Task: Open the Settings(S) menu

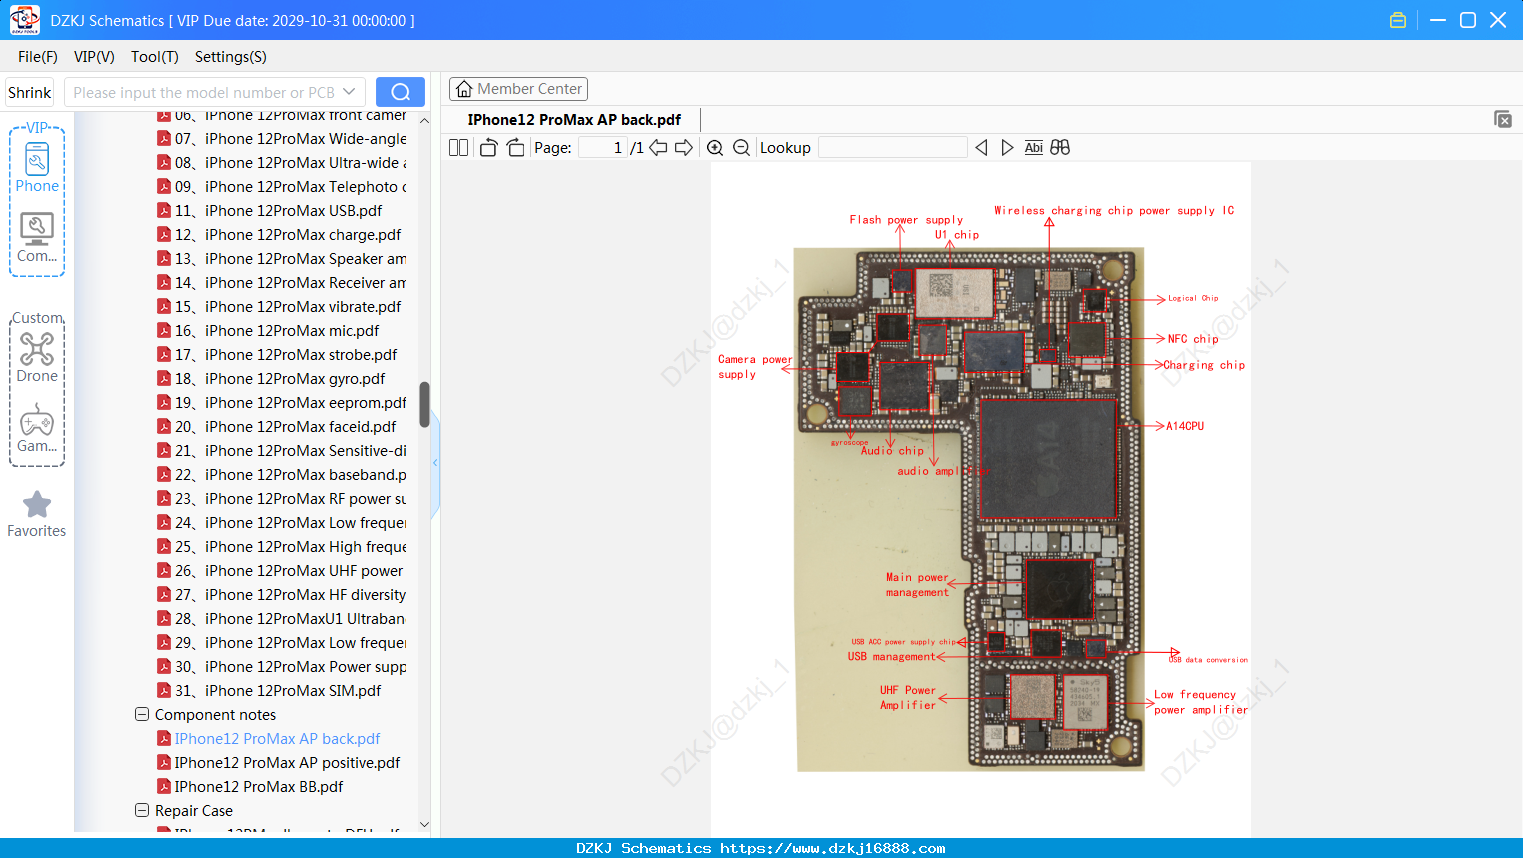Action: (x=231, y=57)
